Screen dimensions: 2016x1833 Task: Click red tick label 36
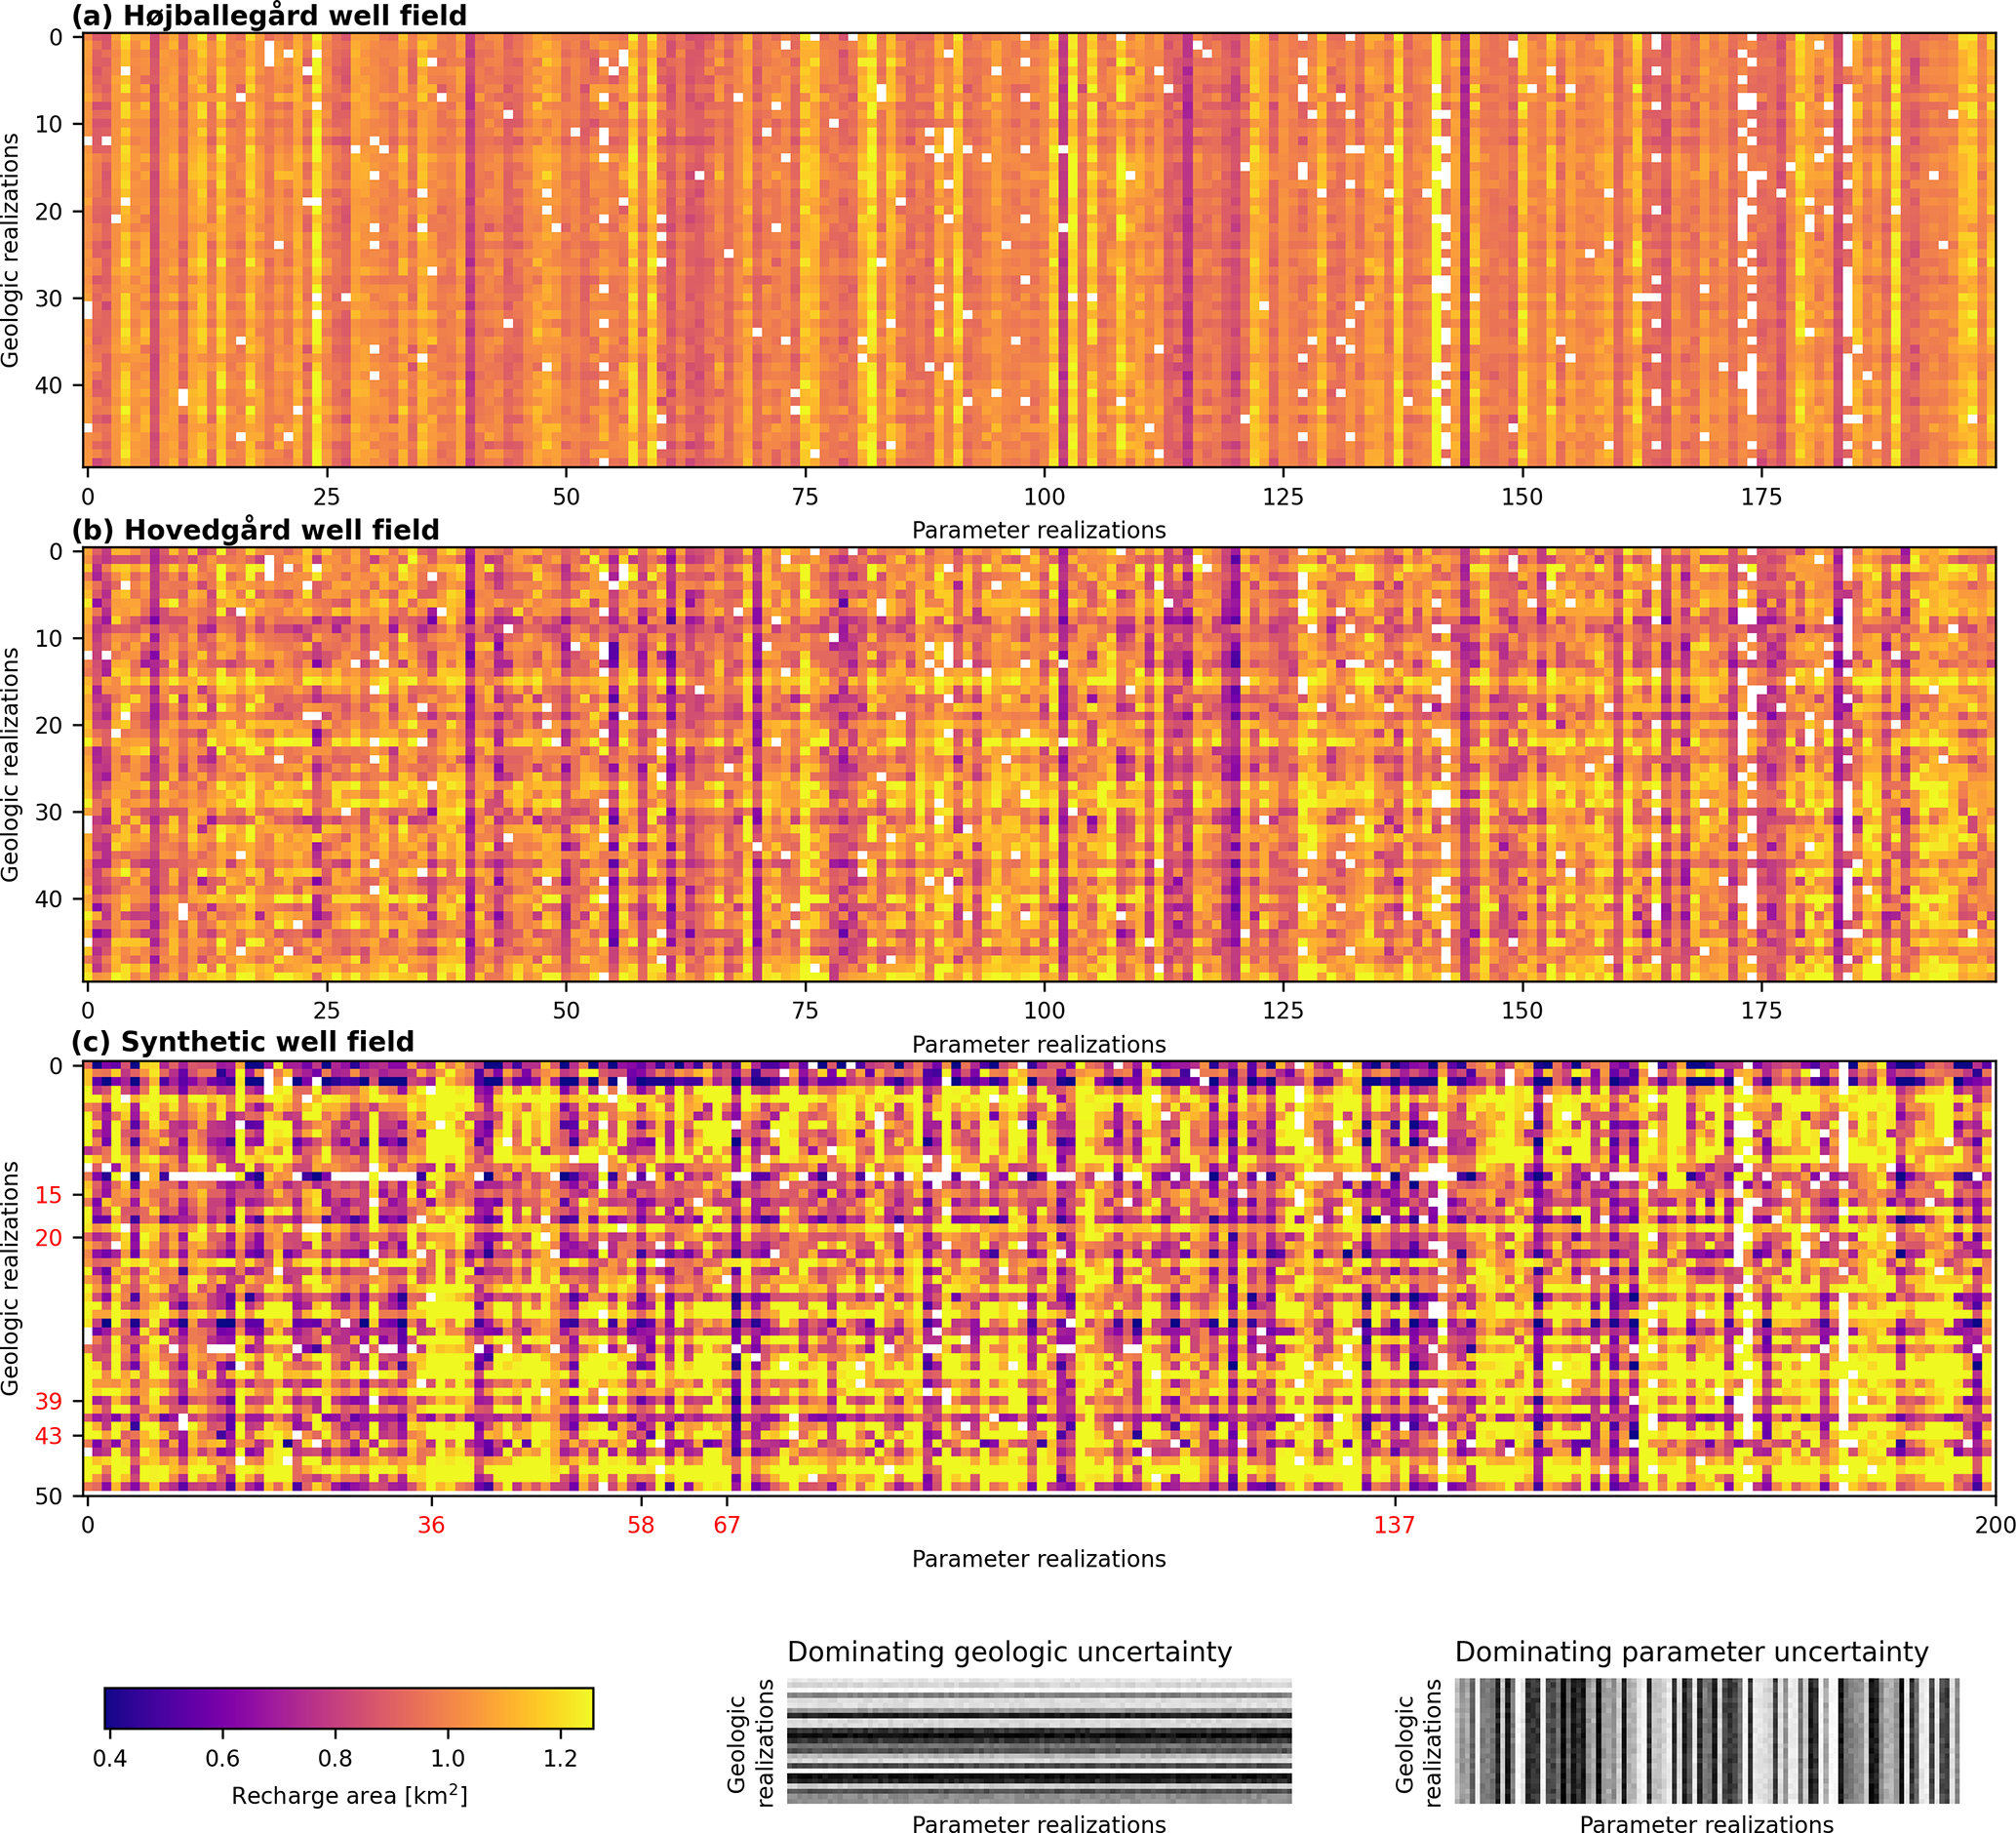pyautogui.click(x=431, y=1525)
